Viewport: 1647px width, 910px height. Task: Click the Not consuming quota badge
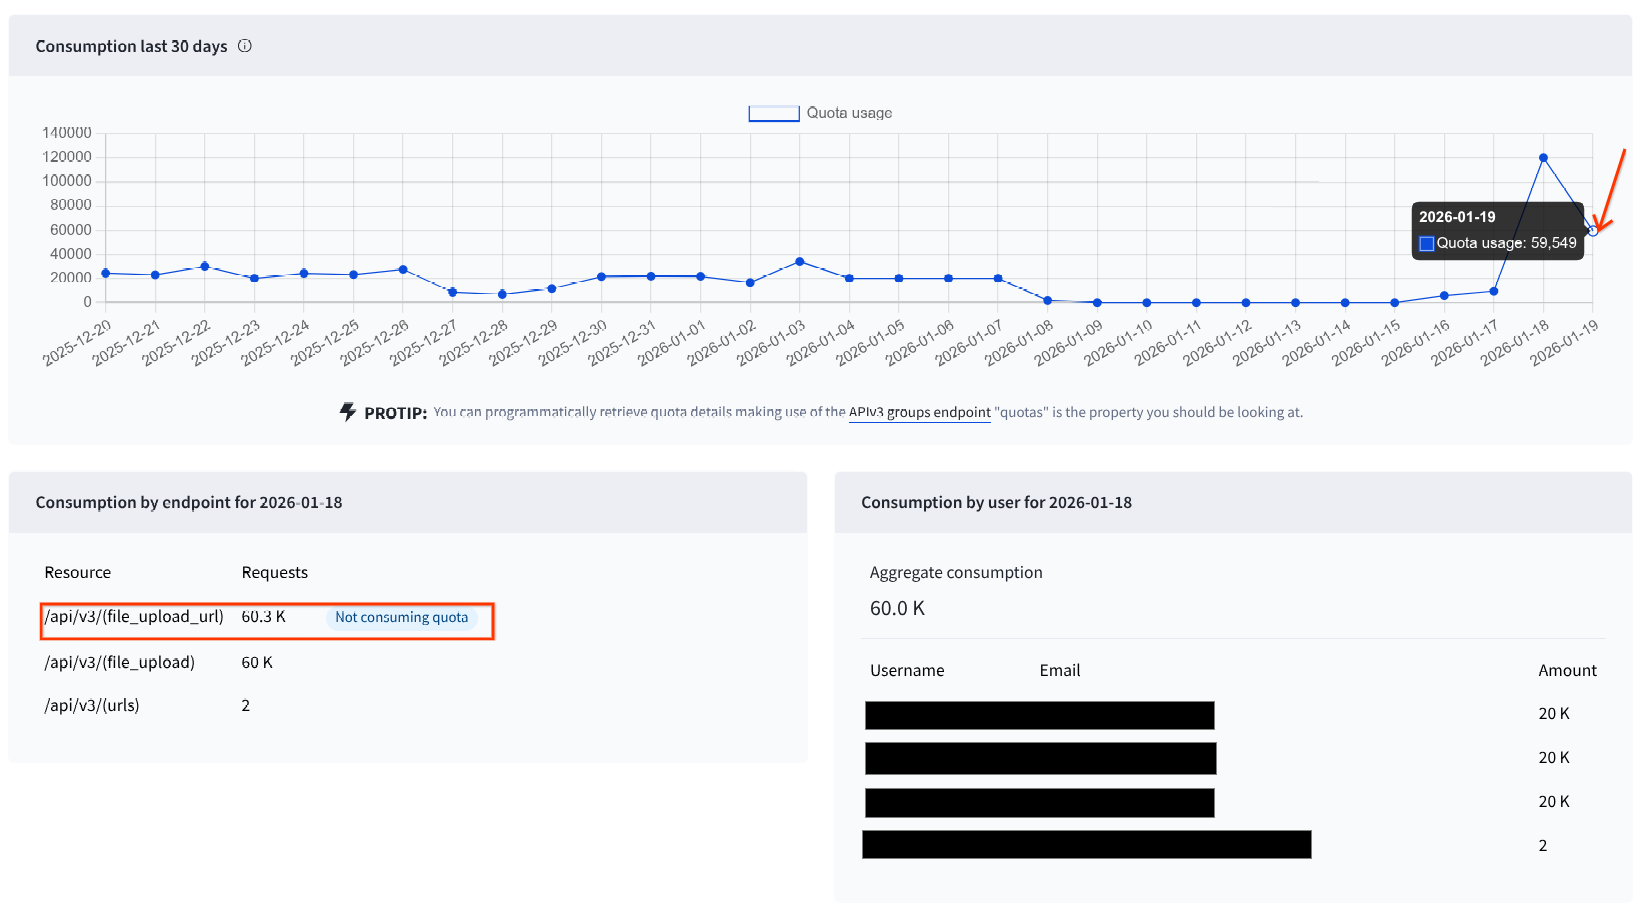click(402, 618)
